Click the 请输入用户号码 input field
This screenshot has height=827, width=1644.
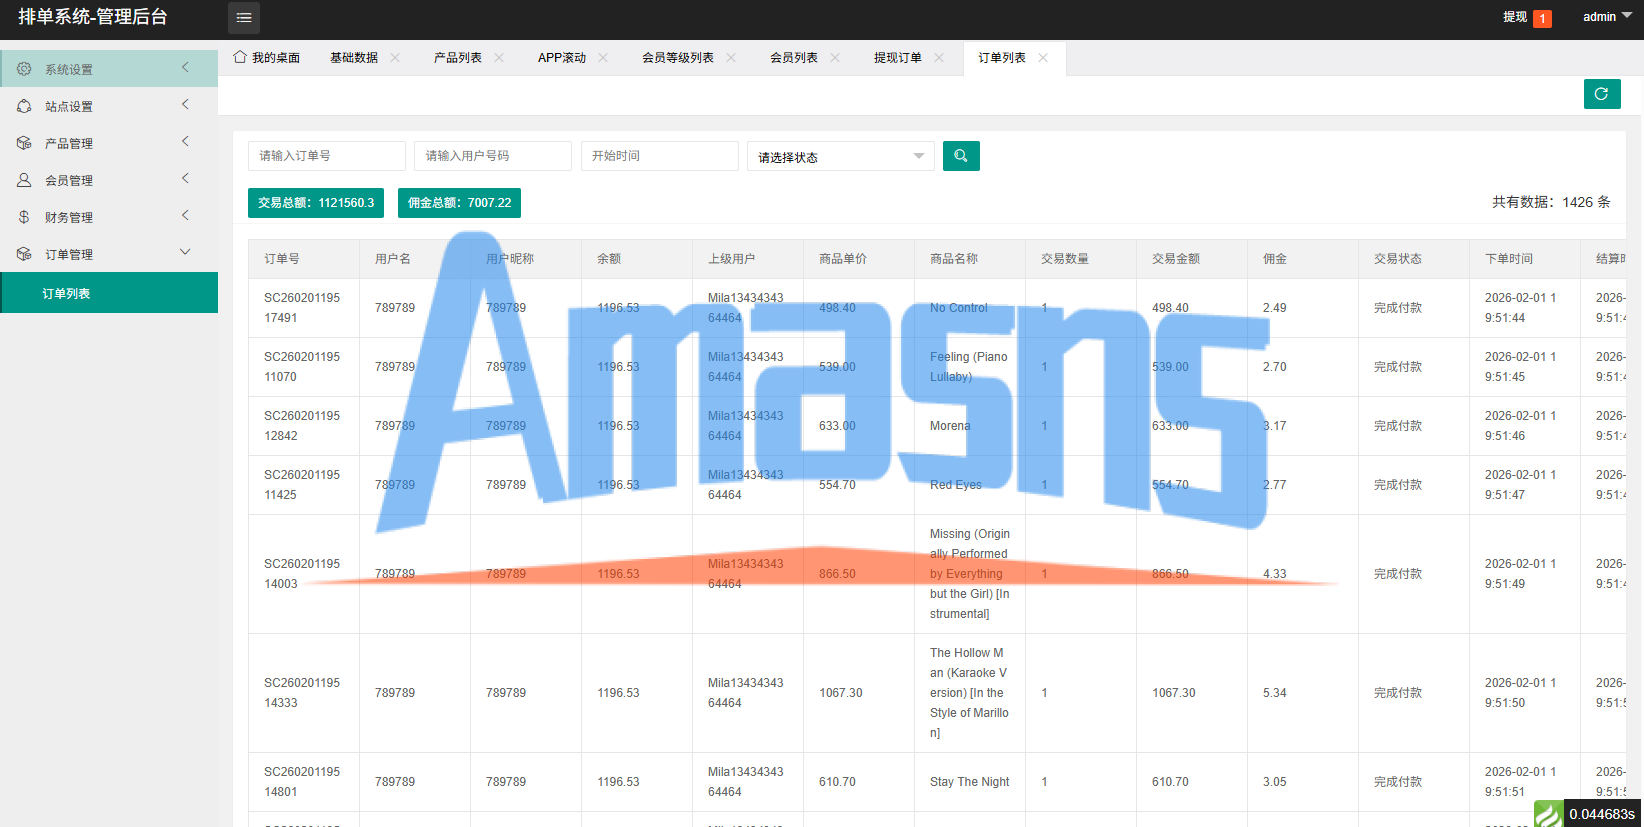493,156
